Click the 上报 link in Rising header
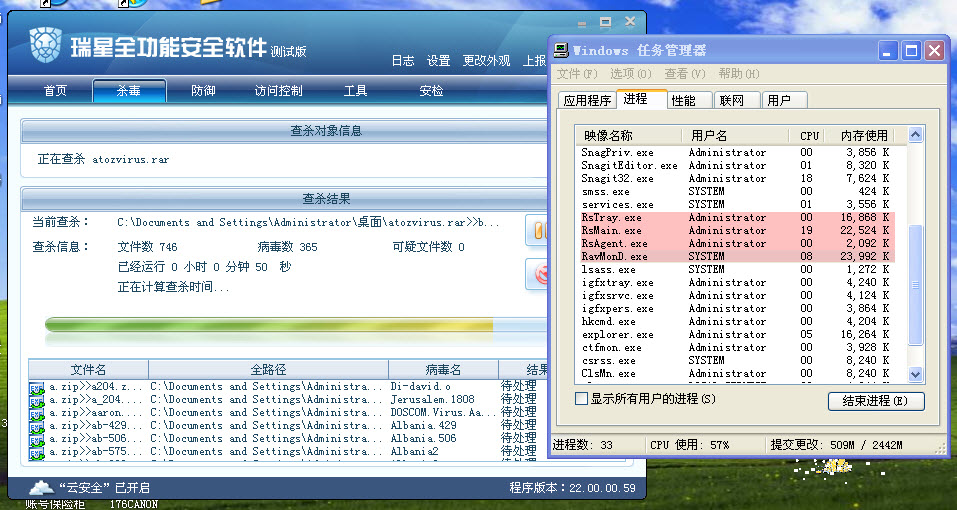Viewport: 957px width, 510px height. [x=535, y=60]
